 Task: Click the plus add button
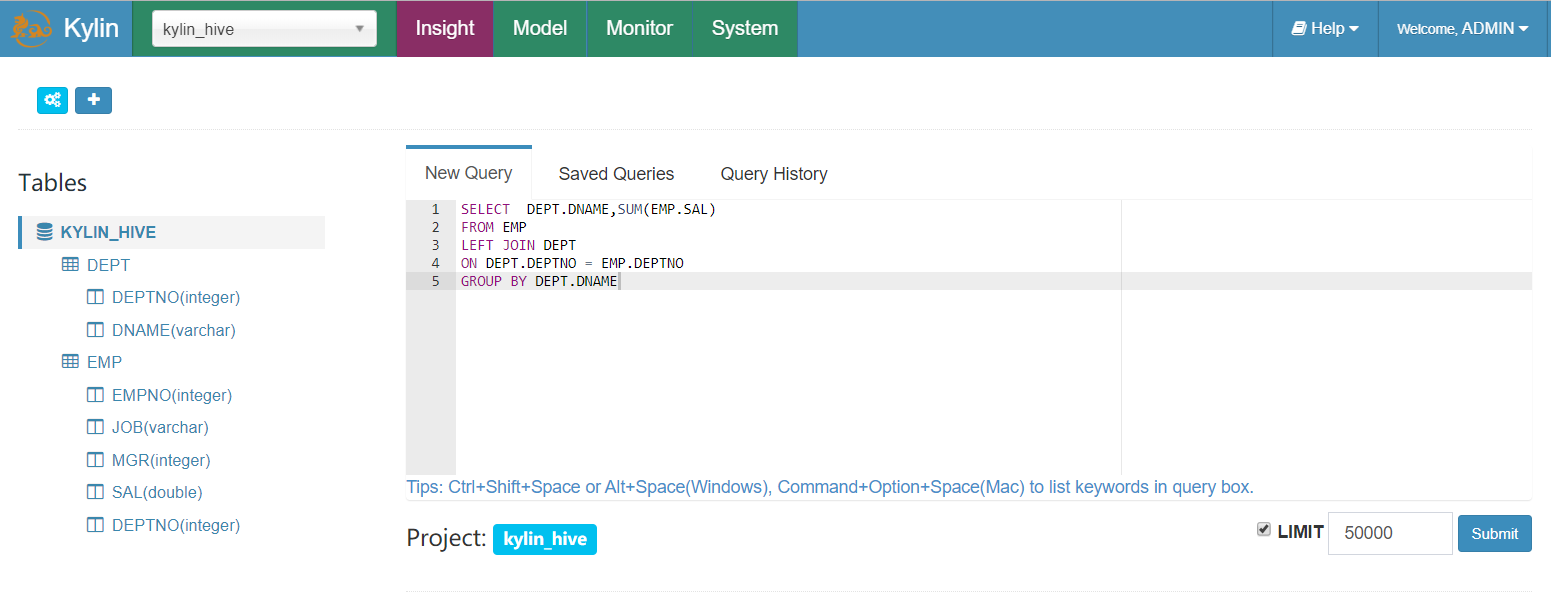94,100
